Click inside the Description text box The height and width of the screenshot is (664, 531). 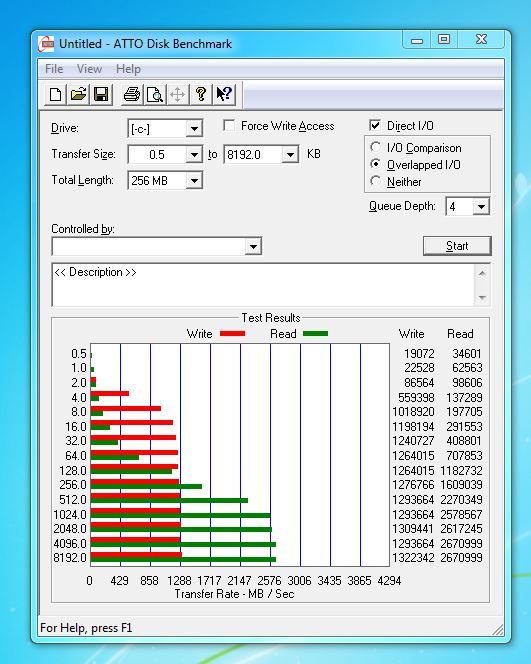(x=263, y=285)
